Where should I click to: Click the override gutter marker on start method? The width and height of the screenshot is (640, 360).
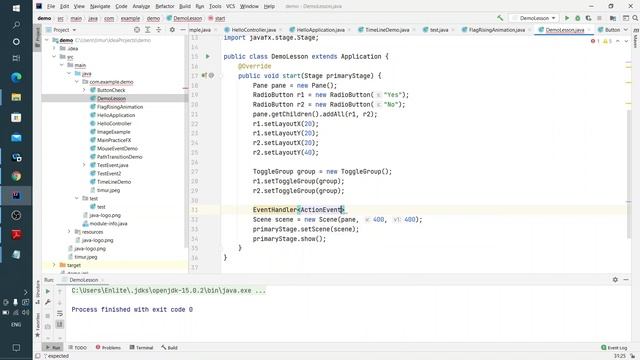point(204,76)
